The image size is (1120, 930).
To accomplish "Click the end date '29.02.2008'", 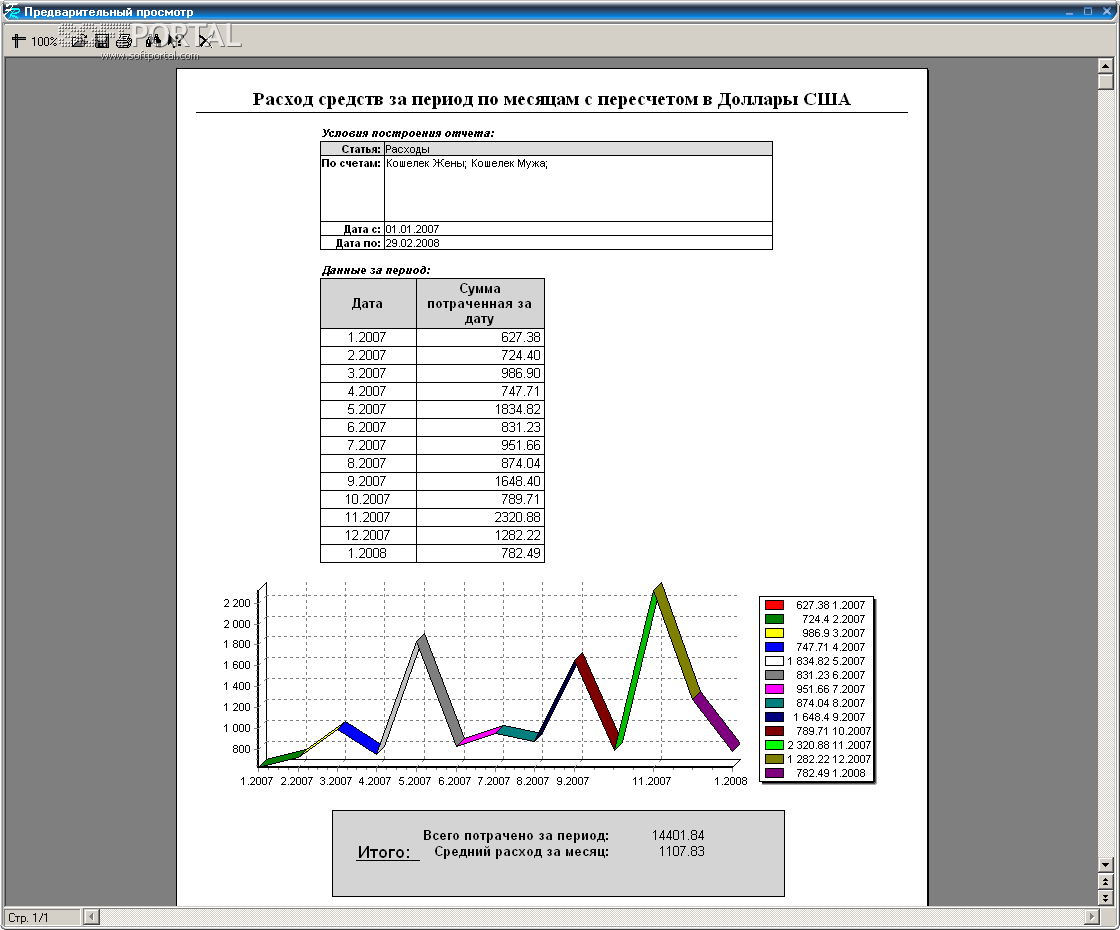I will pos(412,243).
